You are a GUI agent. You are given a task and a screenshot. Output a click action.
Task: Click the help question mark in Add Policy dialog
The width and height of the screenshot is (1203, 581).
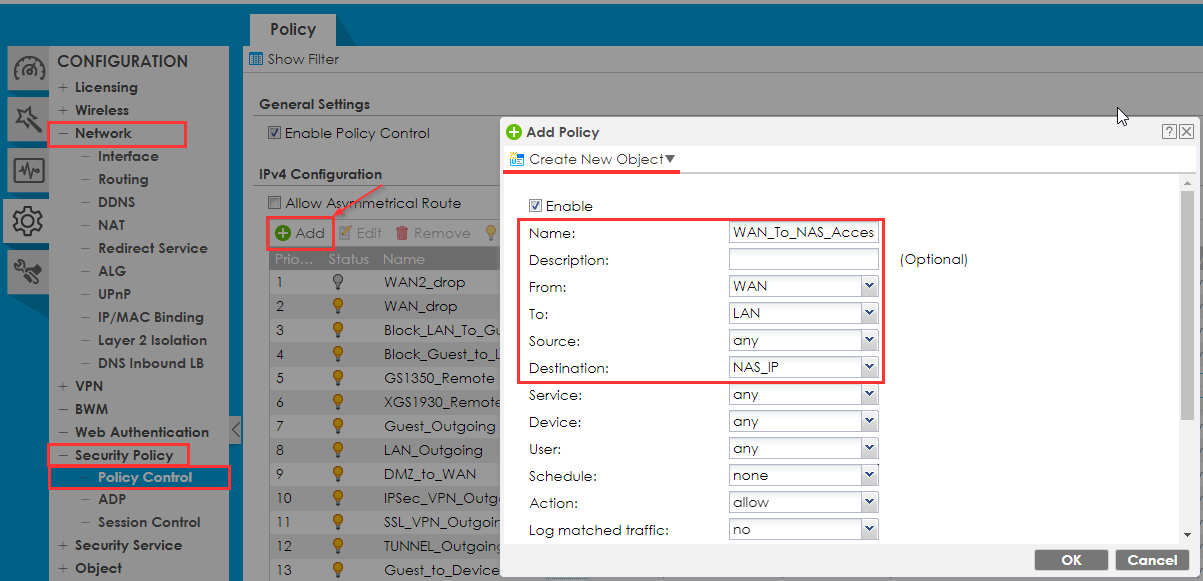[x=1168, y=131]
